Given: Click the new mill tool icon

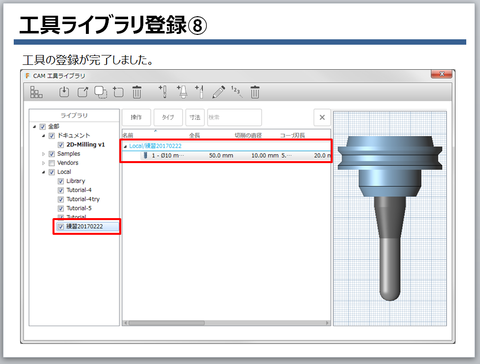Looking at the screenshot, I should [x=163, y=92].
